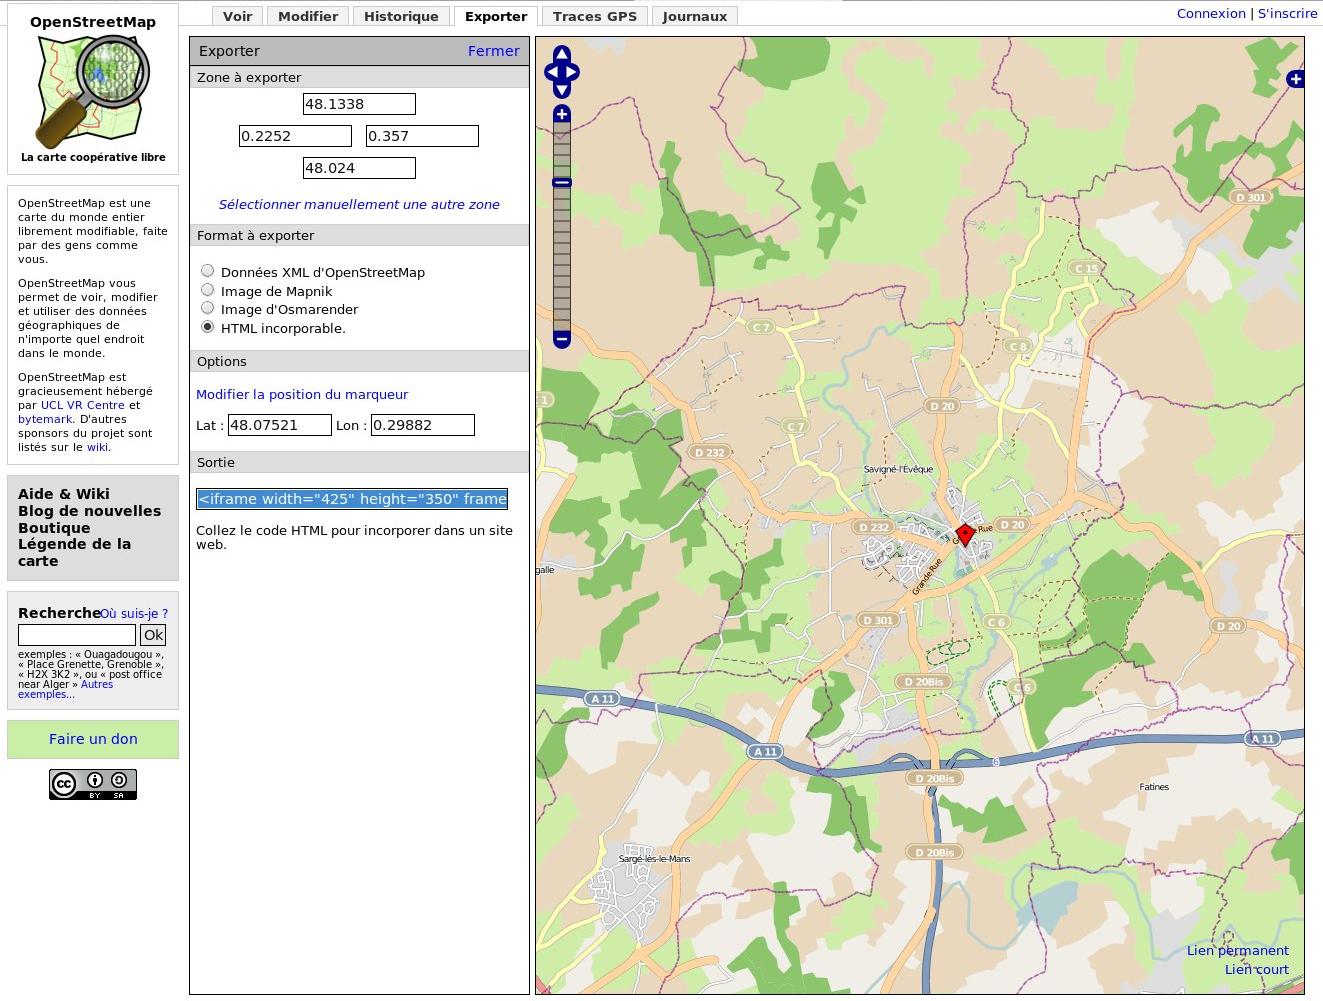Open the S'inscrire link
This screenshot has width=1323, height=1001.
[x=1288, y=13]
